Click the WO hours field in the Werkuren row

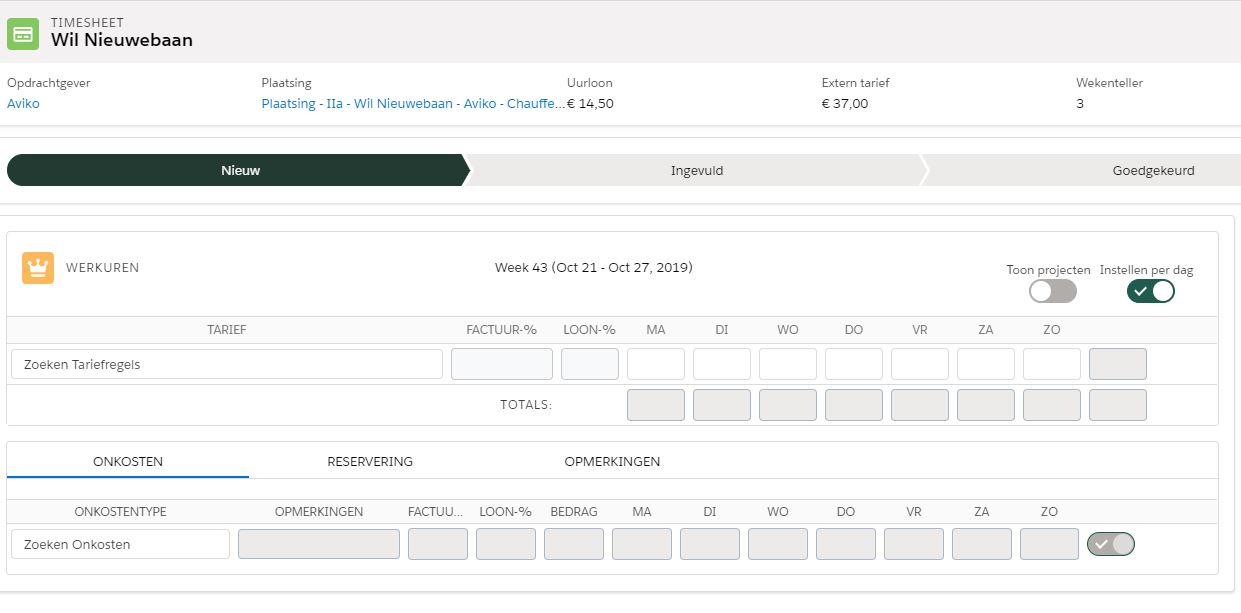788,364
